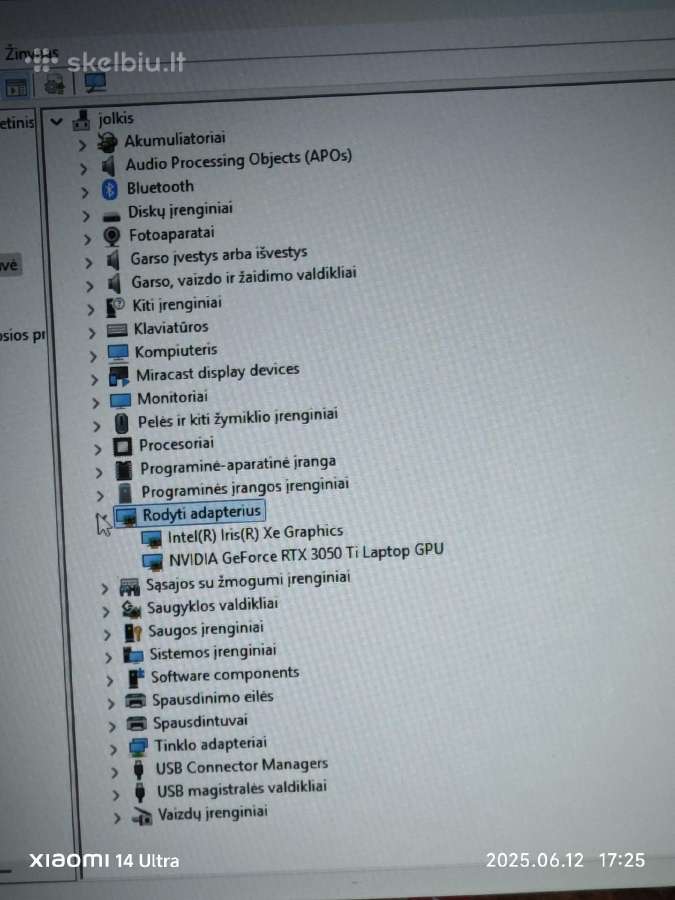
Task: Click the Programinė-aparatinė įranga firmware icon
Action: (123, 471)
